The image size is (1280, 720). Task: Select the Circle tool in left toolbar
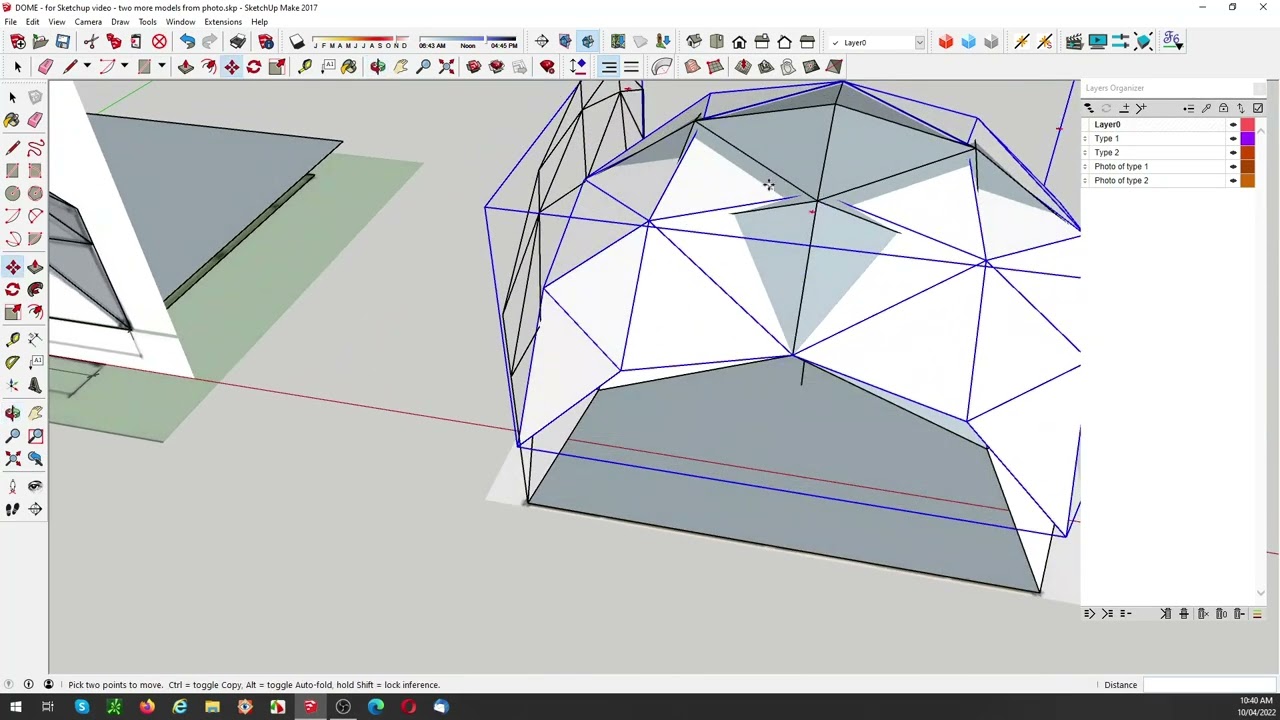click(x=13, y=194)
